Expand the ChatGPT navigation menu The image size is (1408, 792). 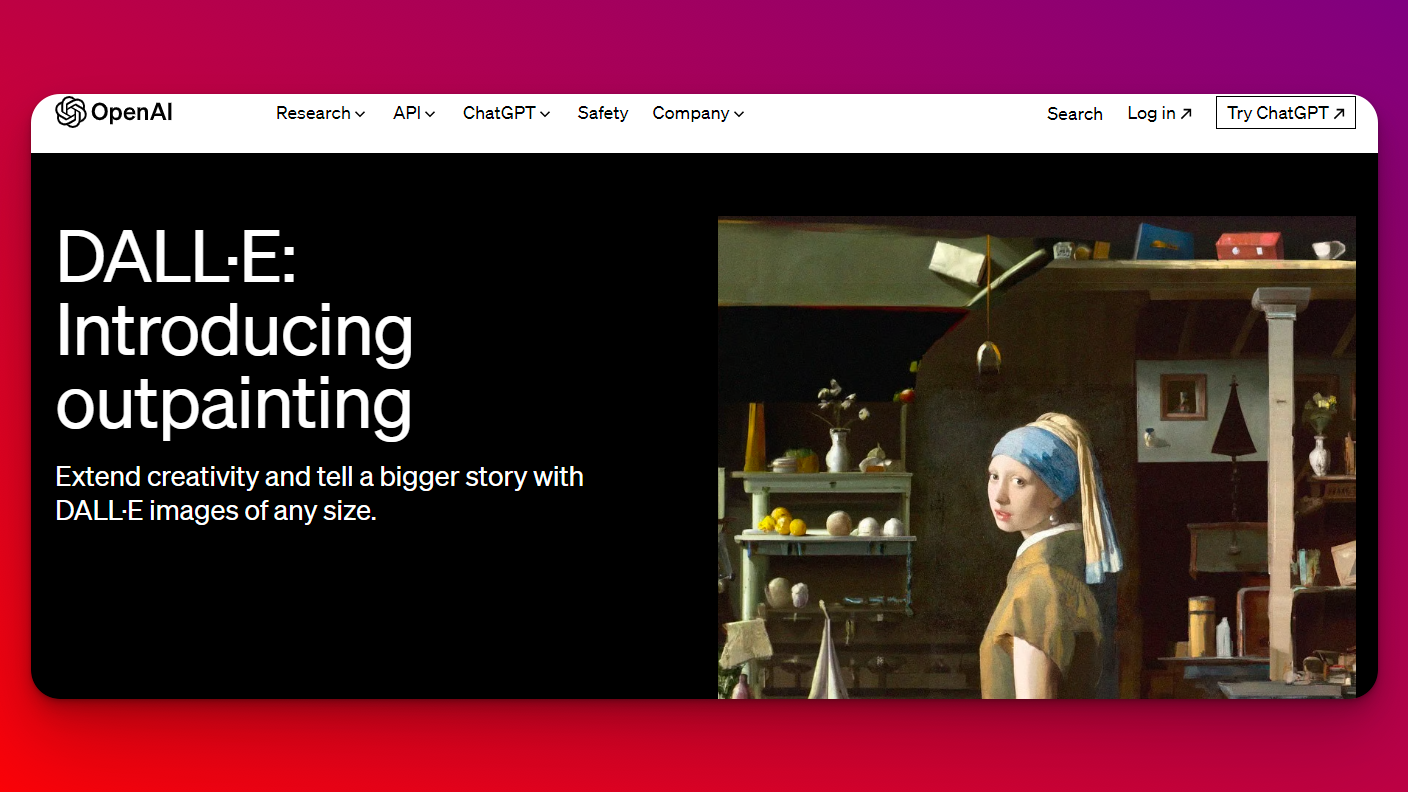(507, 113)
